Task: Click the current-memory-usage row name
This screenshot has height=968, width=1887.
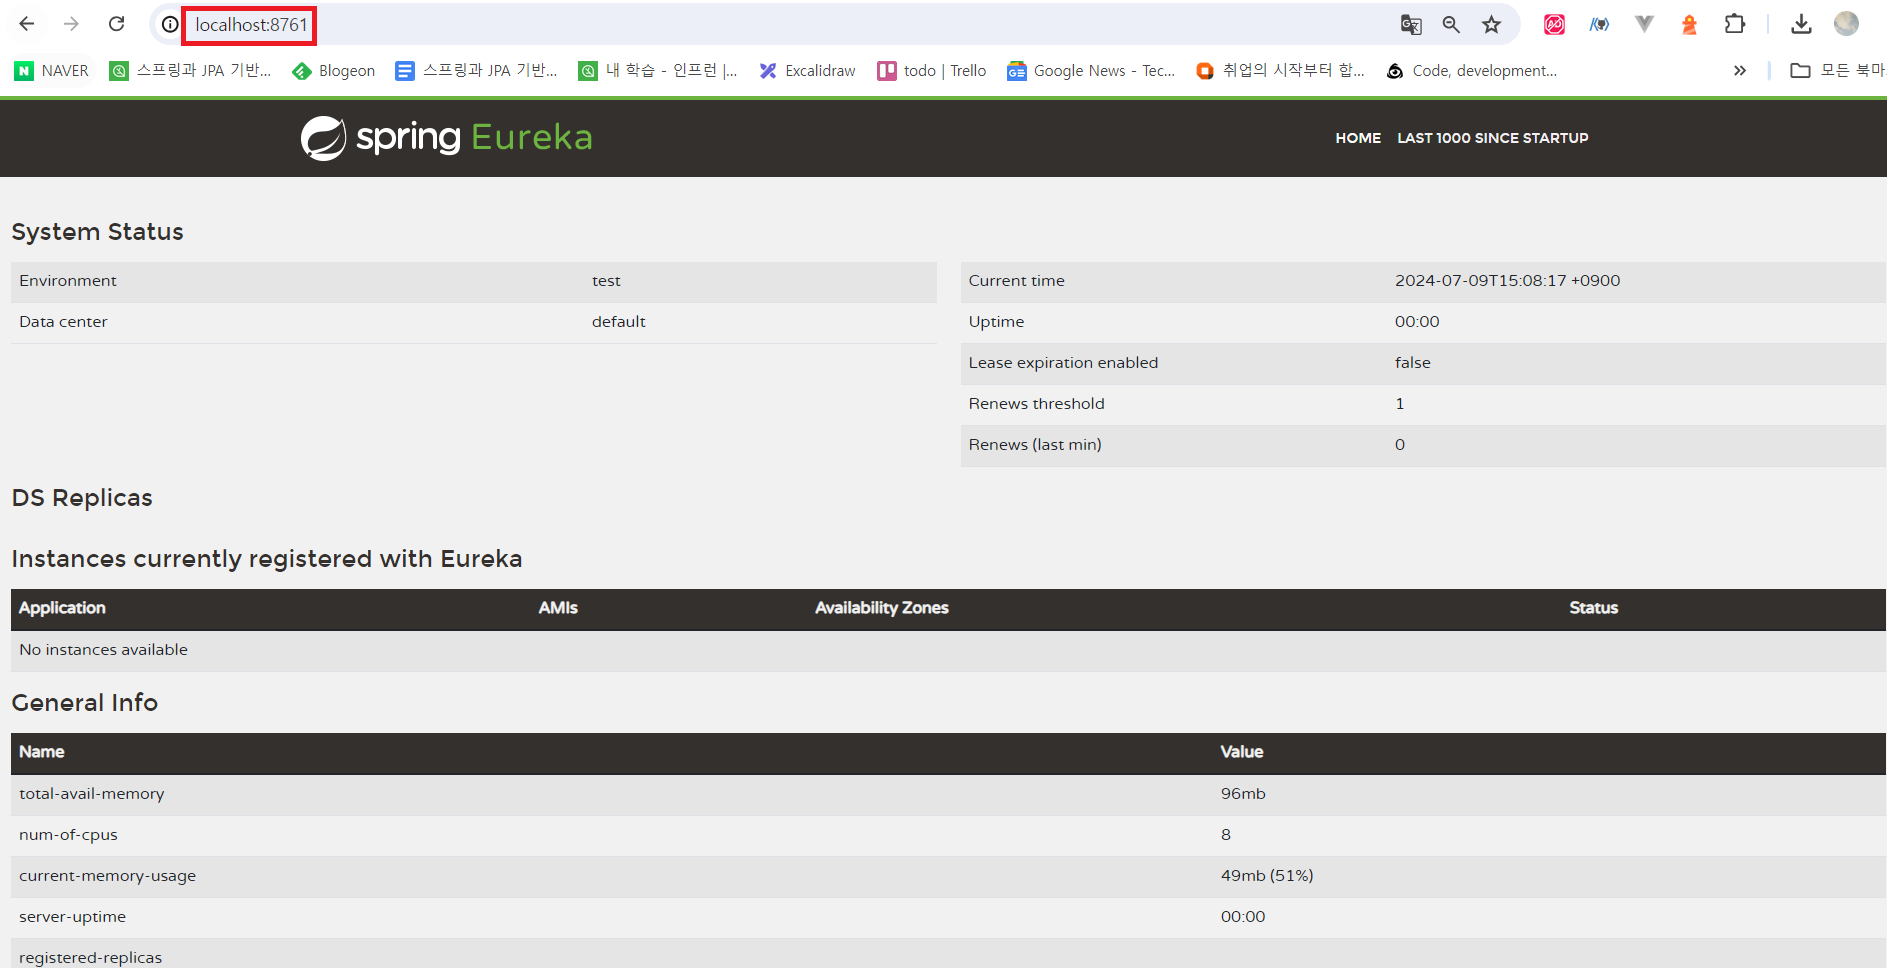Action: [108, 876]
